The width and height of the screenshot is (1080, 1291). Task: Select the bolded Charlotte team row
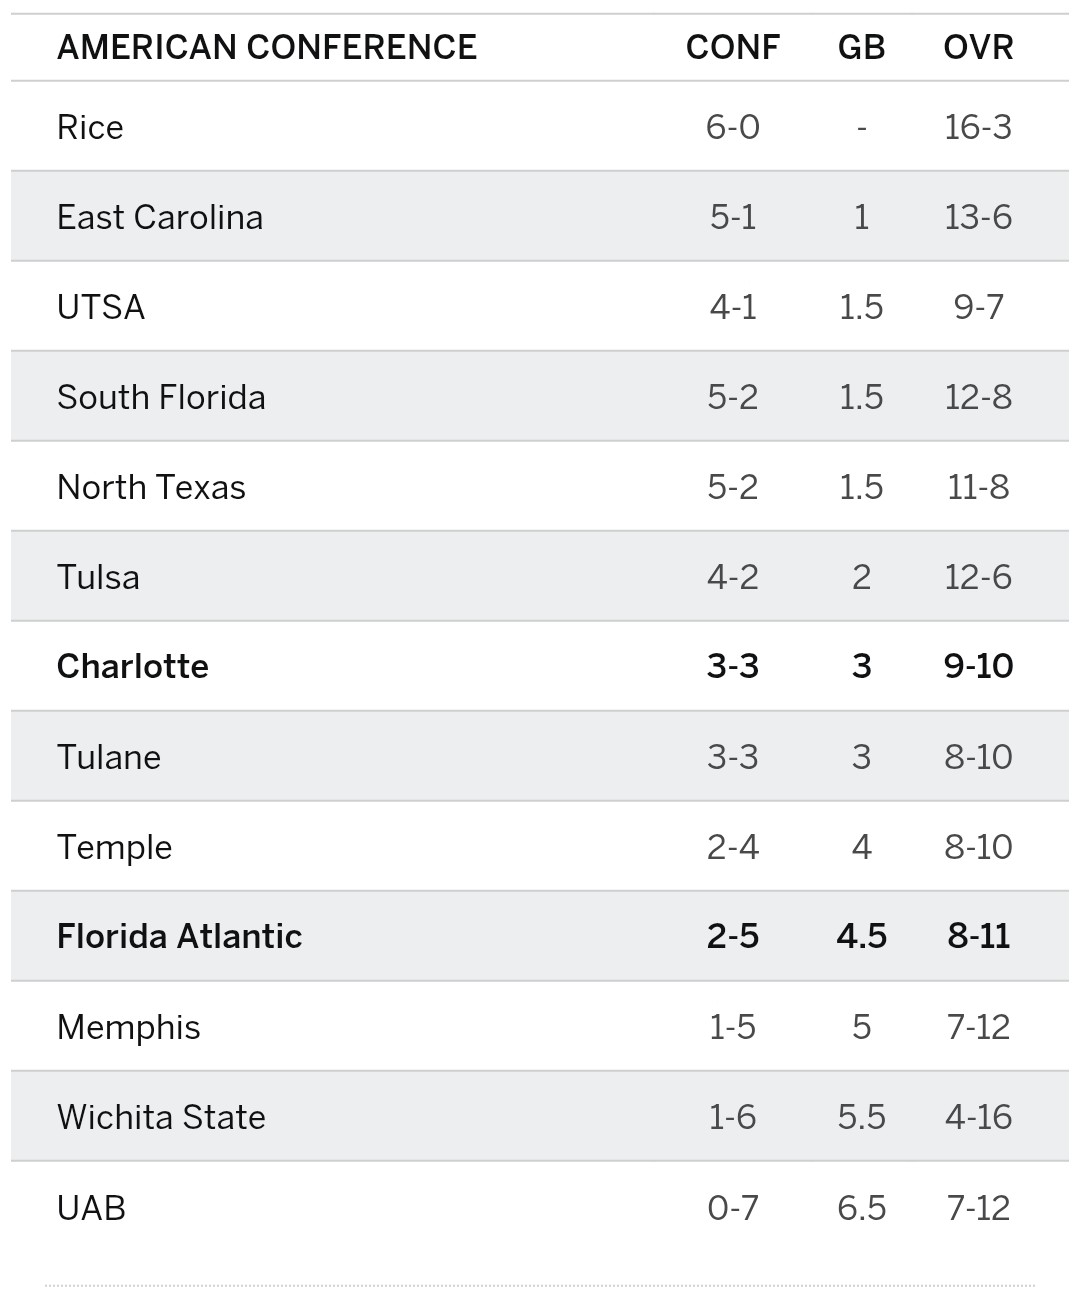(x=133, y=666)
